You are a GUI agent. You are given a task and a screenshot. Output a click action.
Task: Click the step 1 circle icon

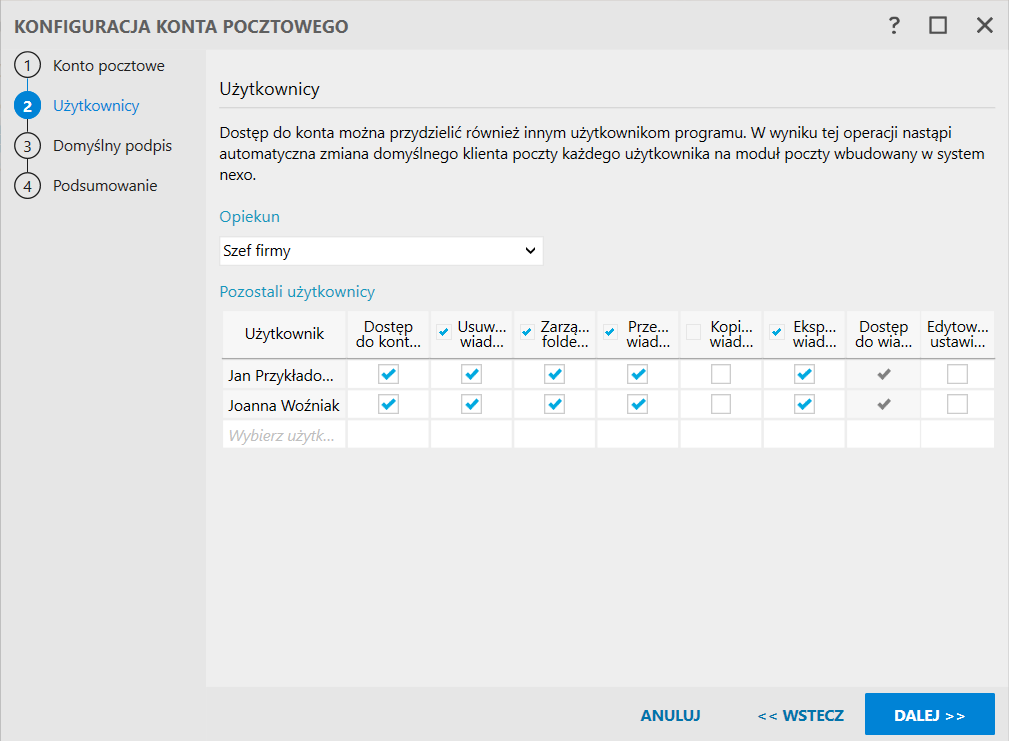pos(28,66)
